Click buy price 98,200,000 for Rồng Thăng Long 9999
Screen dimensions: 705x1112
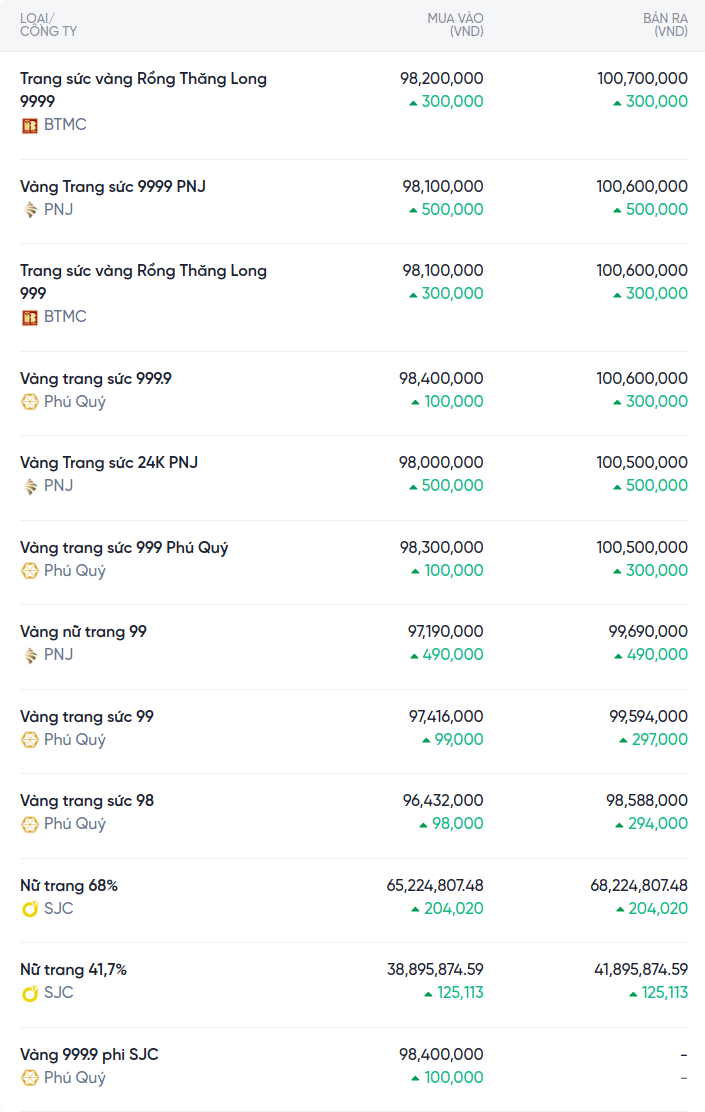441,78
